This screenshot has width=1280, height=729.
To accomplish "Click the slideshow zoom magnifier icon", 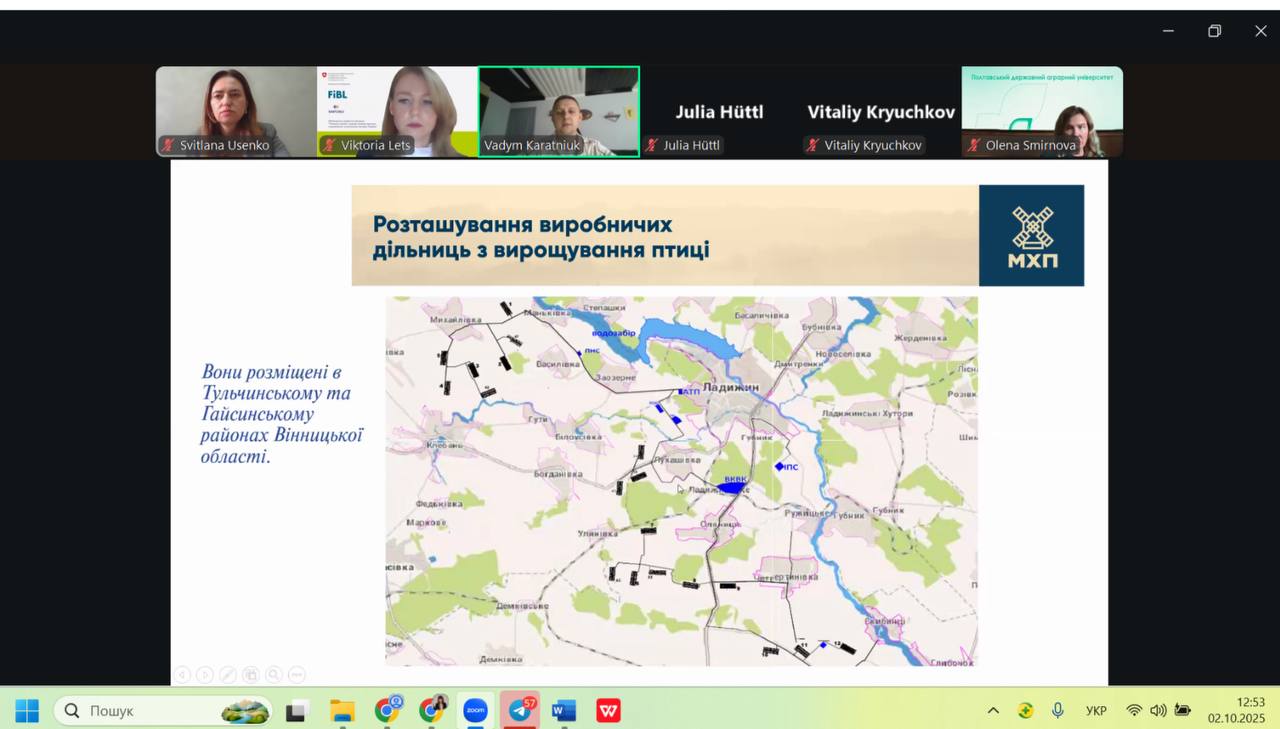I will point(273,675).
